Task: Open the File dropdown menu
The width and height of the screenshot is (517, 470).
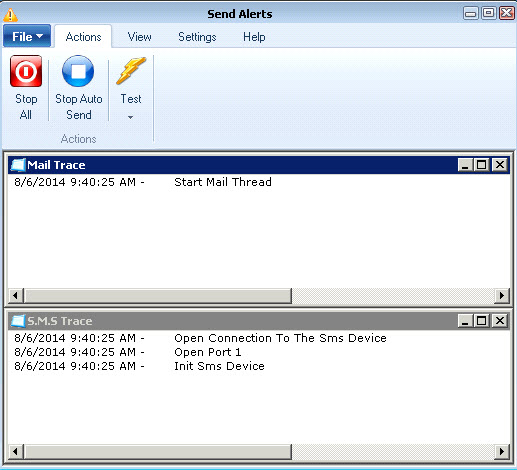Action: [x=27, y=36]
